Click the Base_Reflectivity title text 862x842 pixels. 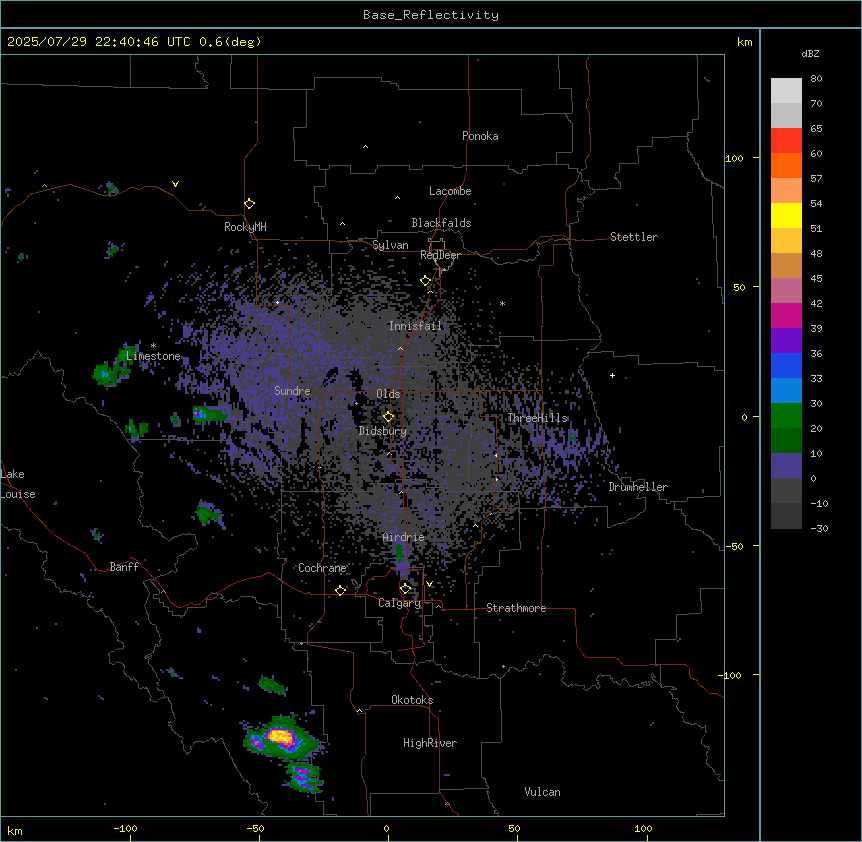[431, 15]
